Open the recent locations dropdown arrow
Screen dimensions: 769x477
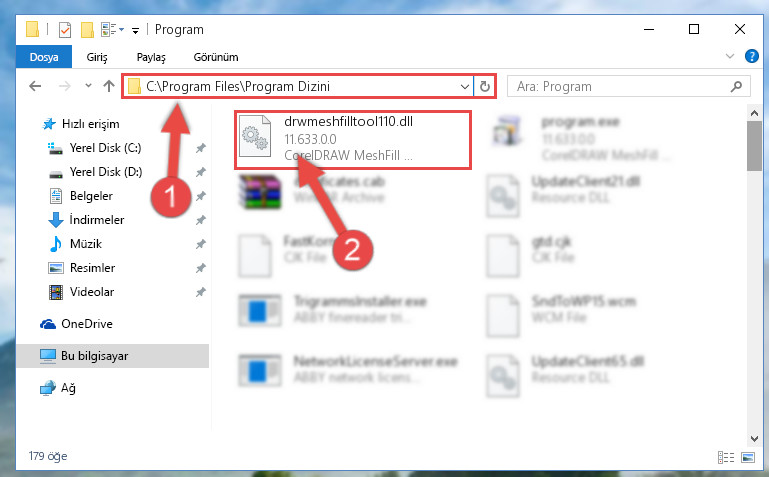tap(88, 86)
